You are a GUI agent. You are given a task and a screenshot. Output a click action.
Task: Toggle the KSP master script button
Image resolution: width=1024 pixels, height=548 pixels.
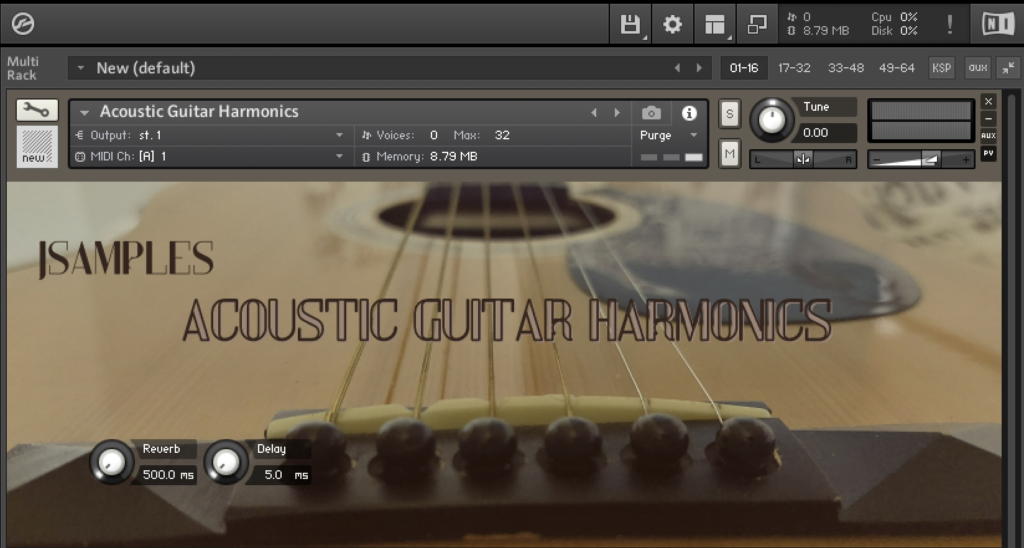click(941, 68)
